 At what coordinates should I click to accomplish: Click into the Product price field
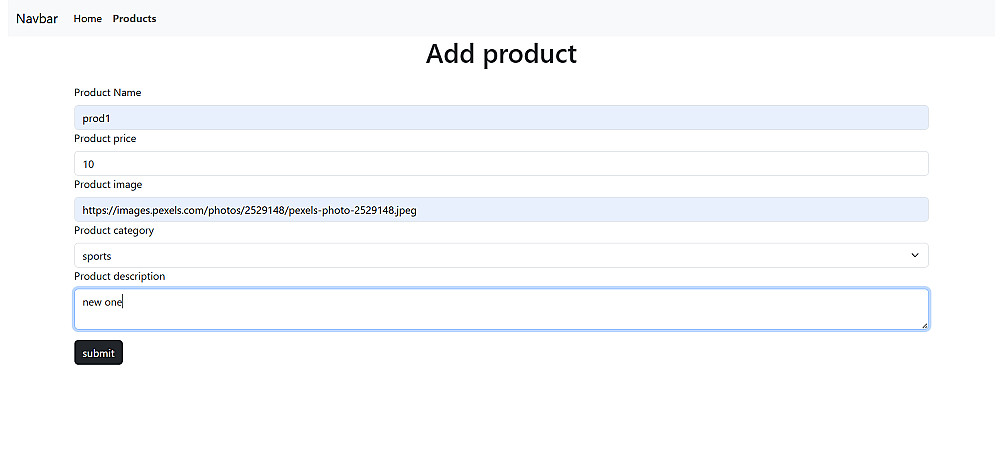click(501, 164)
